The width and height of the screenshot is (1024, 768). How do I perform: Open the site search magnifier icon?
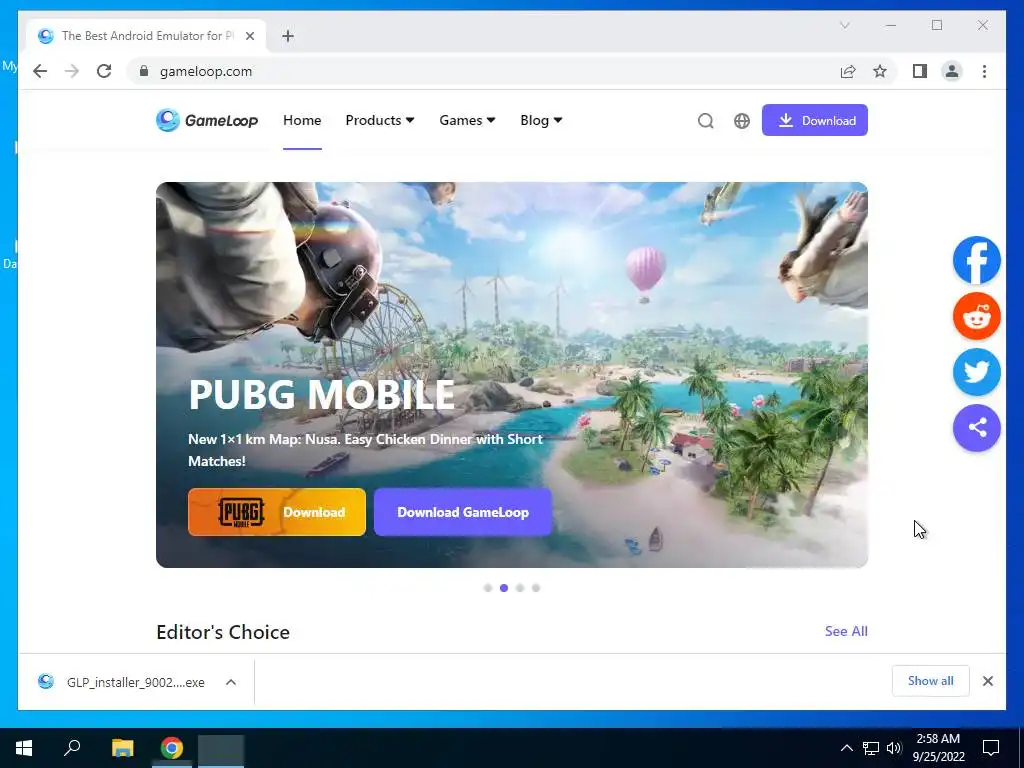pyautogui.click(x=705, y=121)
